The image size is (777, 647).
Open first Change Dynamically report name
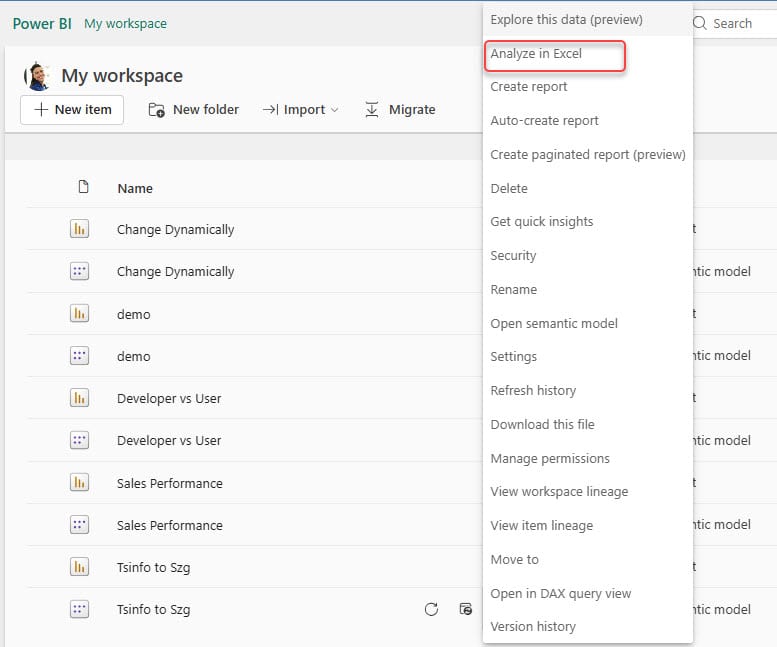coord(175,229)
